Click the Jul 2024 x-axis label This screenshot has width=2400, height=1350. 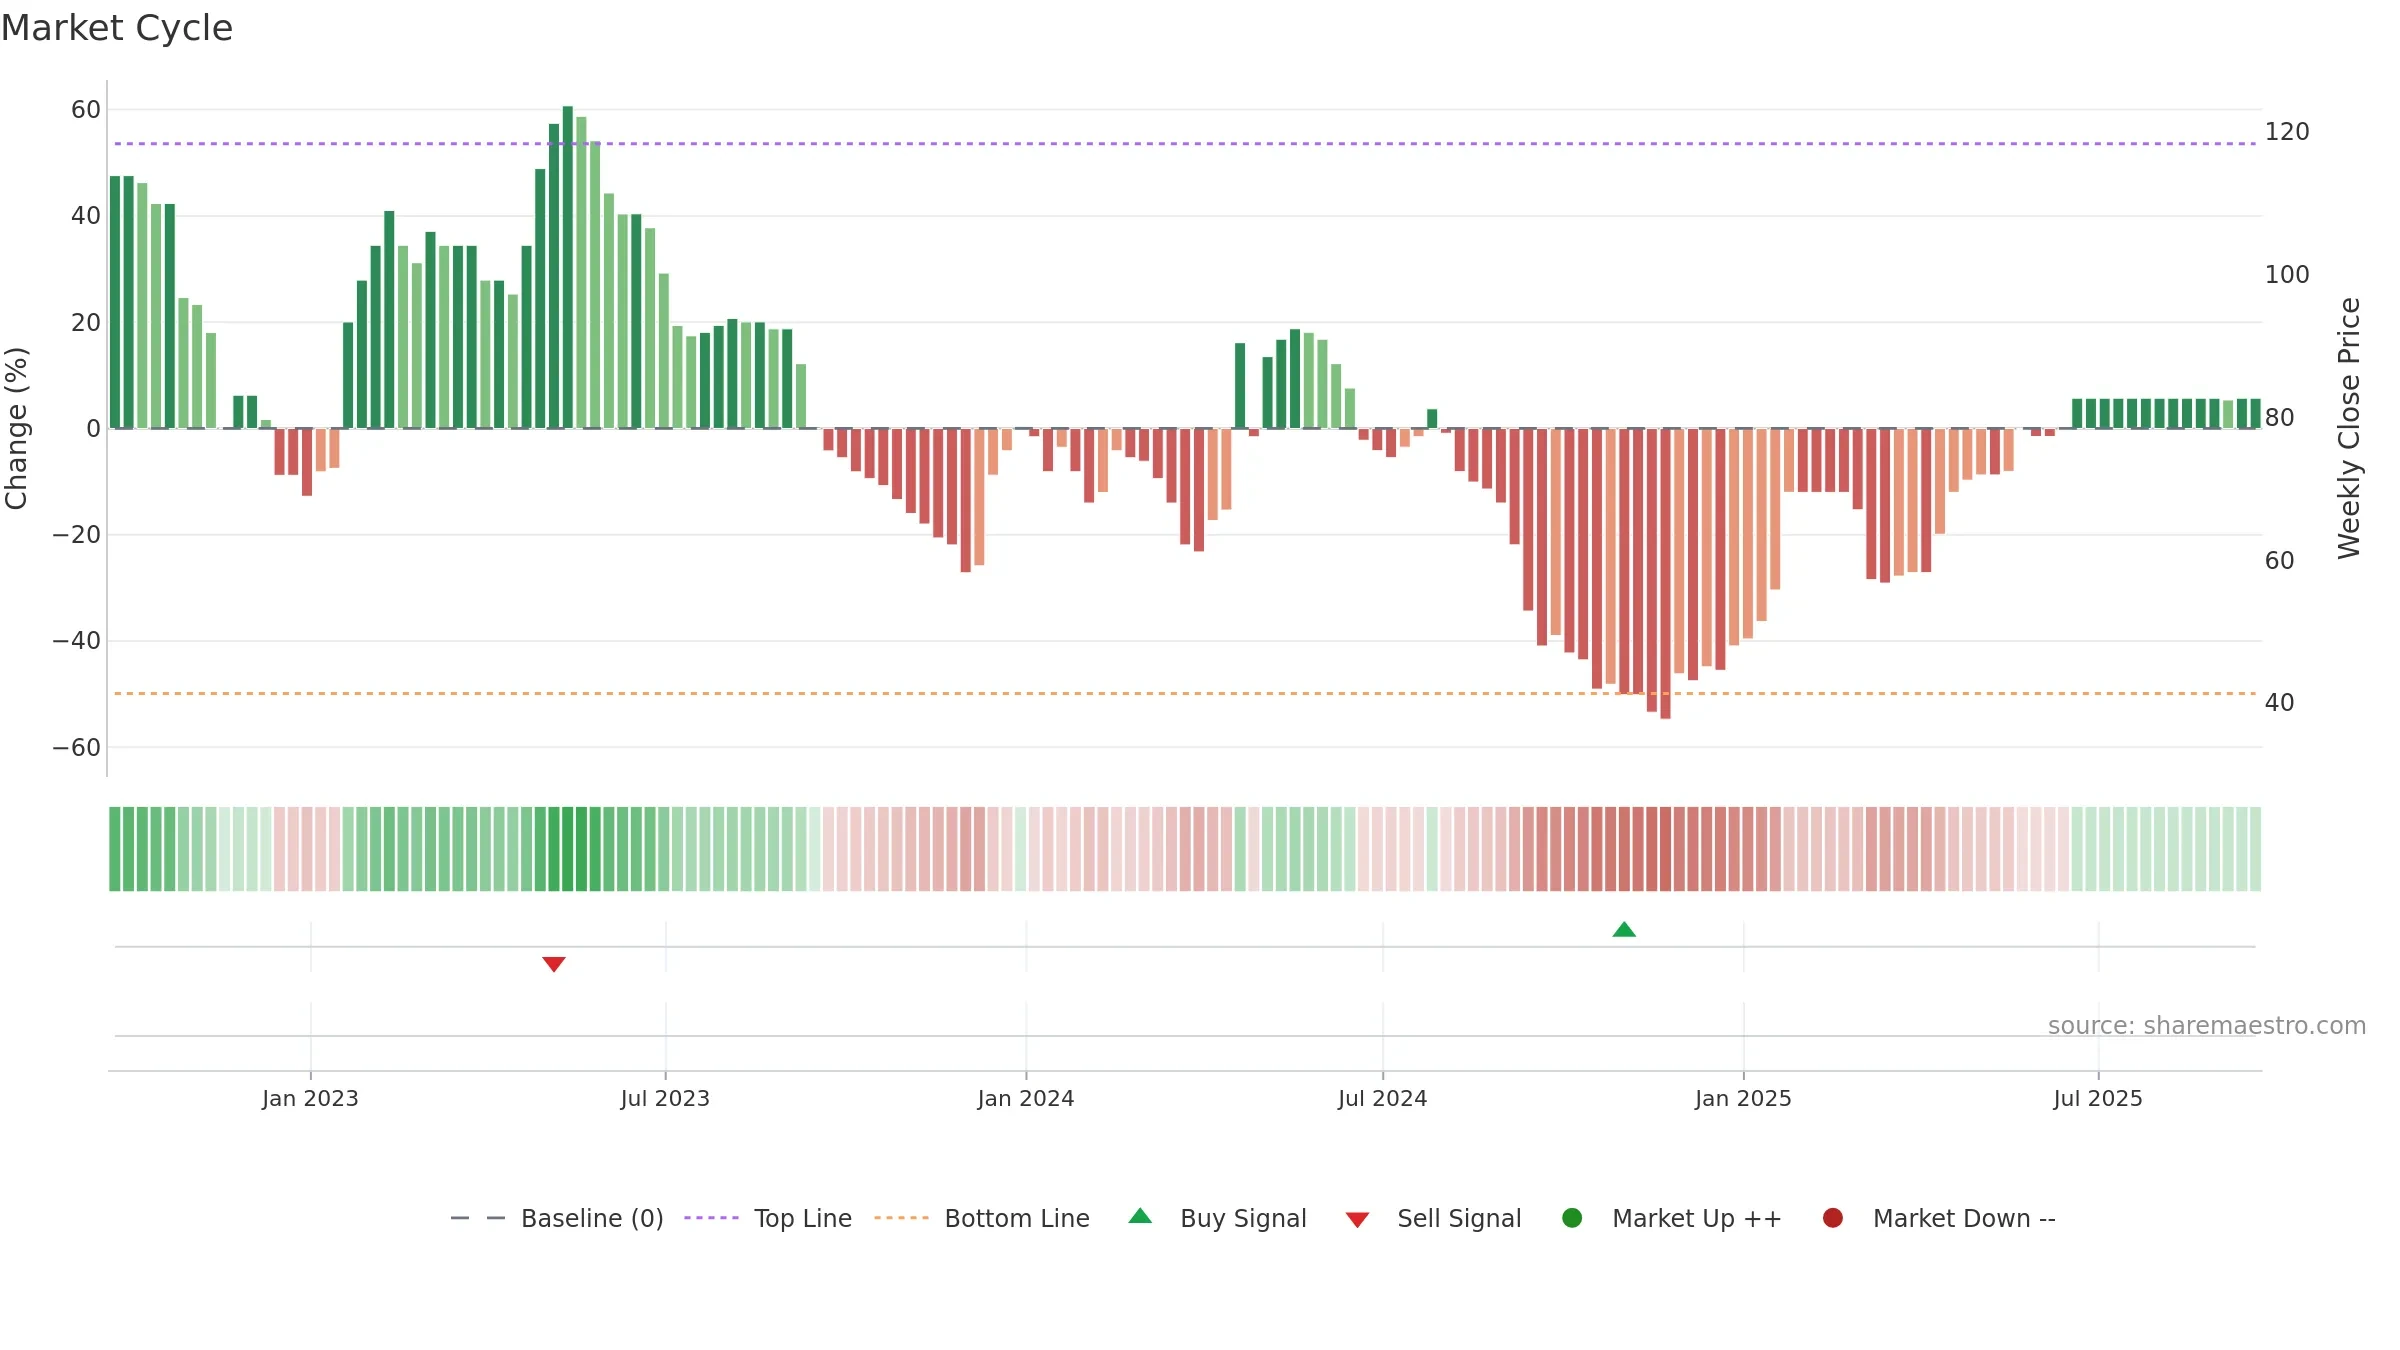point(1383,1098)
